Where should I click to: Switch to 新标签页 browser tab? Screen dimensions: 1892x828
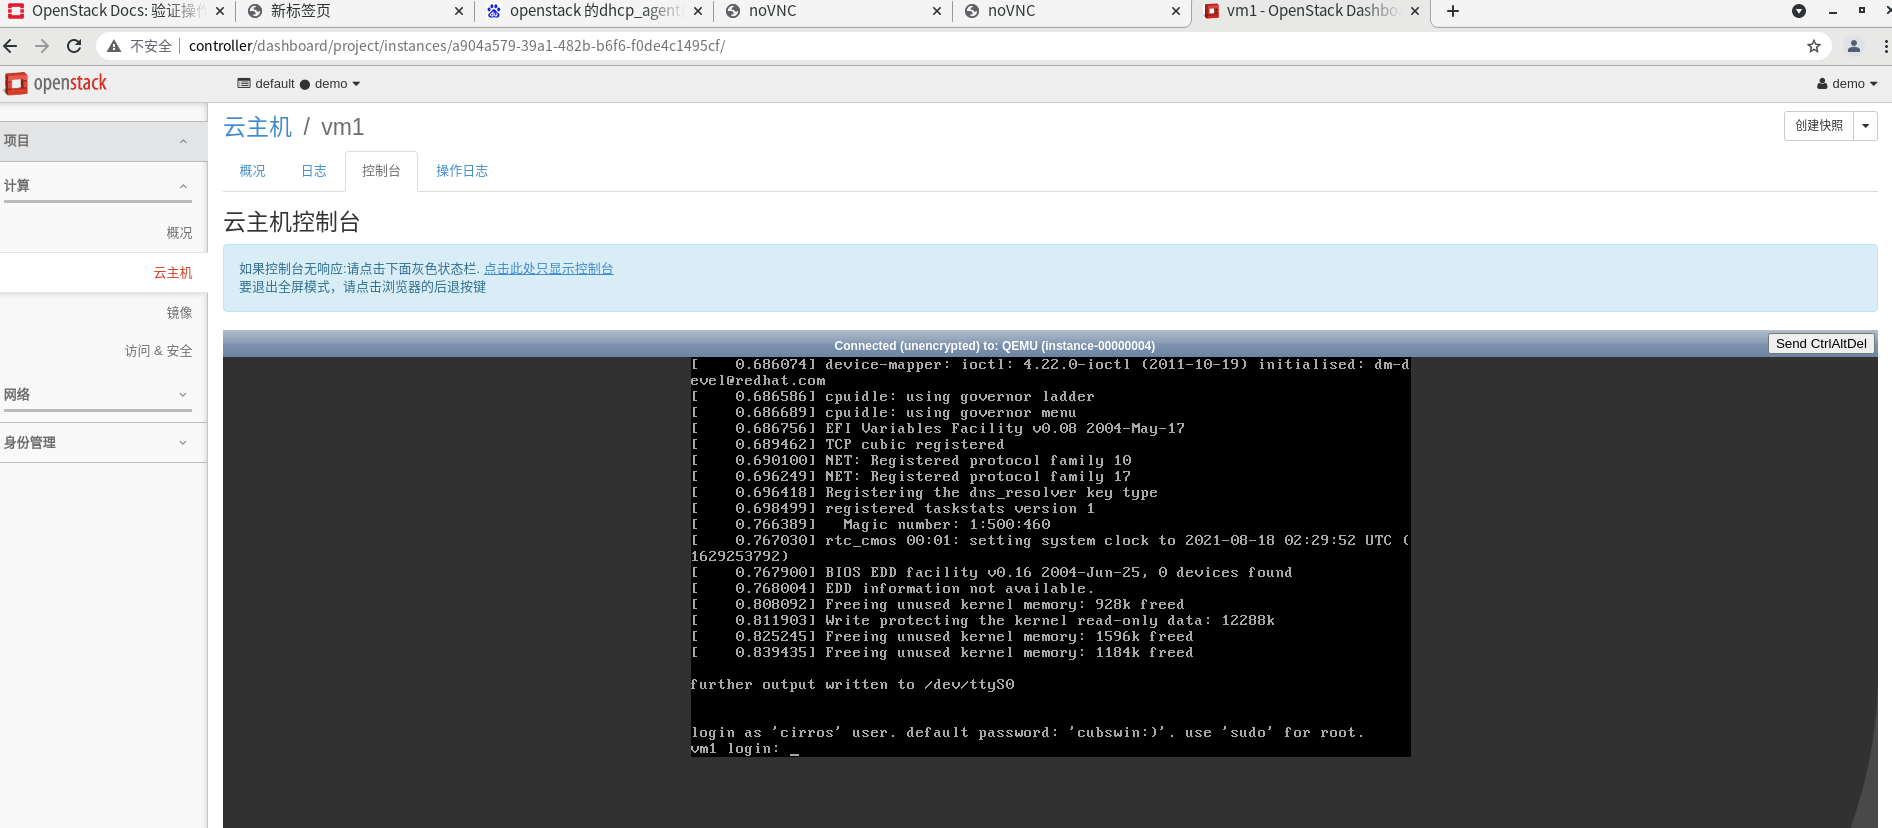355,11
